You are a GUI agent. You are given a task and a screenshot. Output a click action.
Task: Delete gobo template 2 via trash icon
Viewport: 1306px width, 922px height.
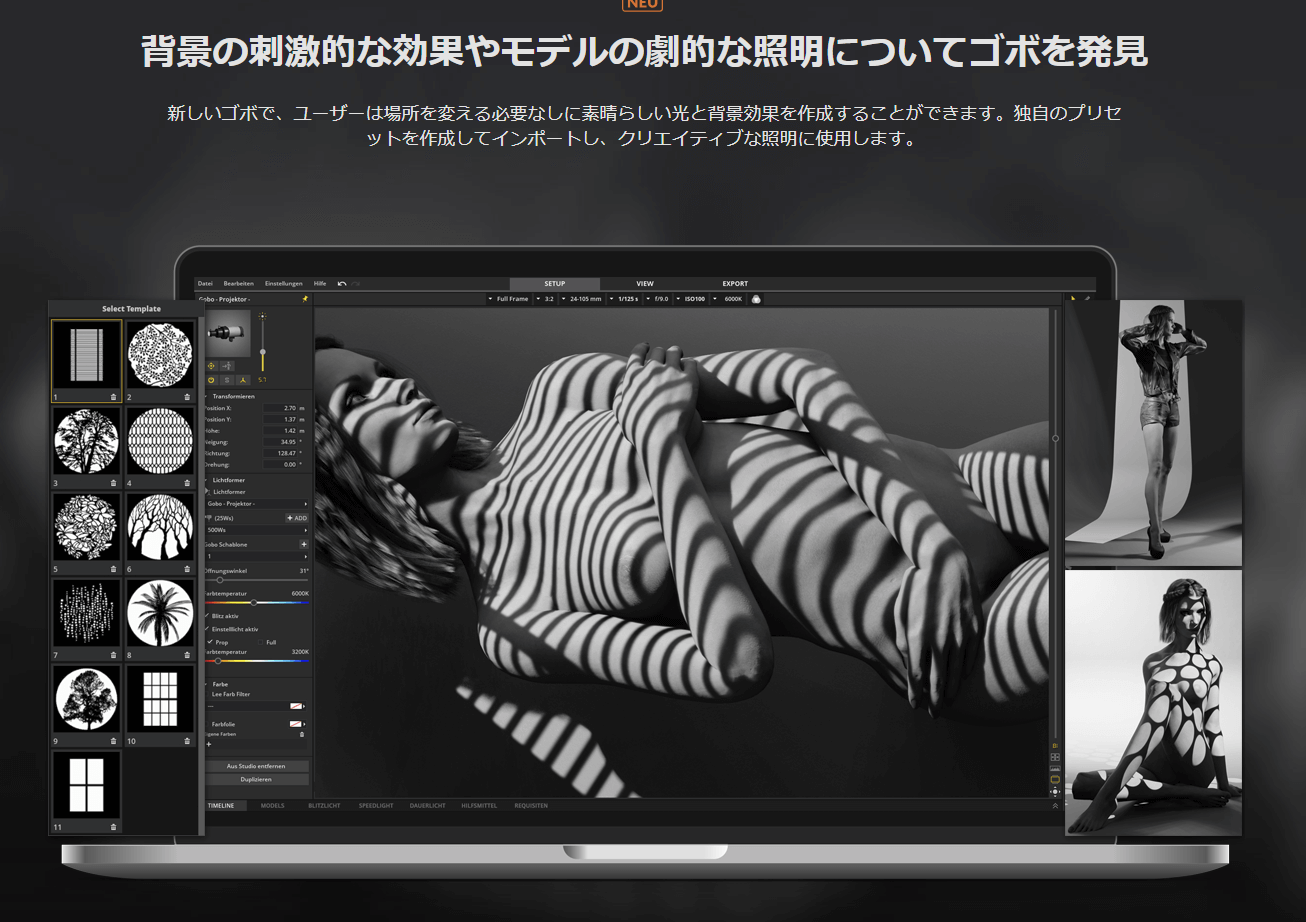187,397
